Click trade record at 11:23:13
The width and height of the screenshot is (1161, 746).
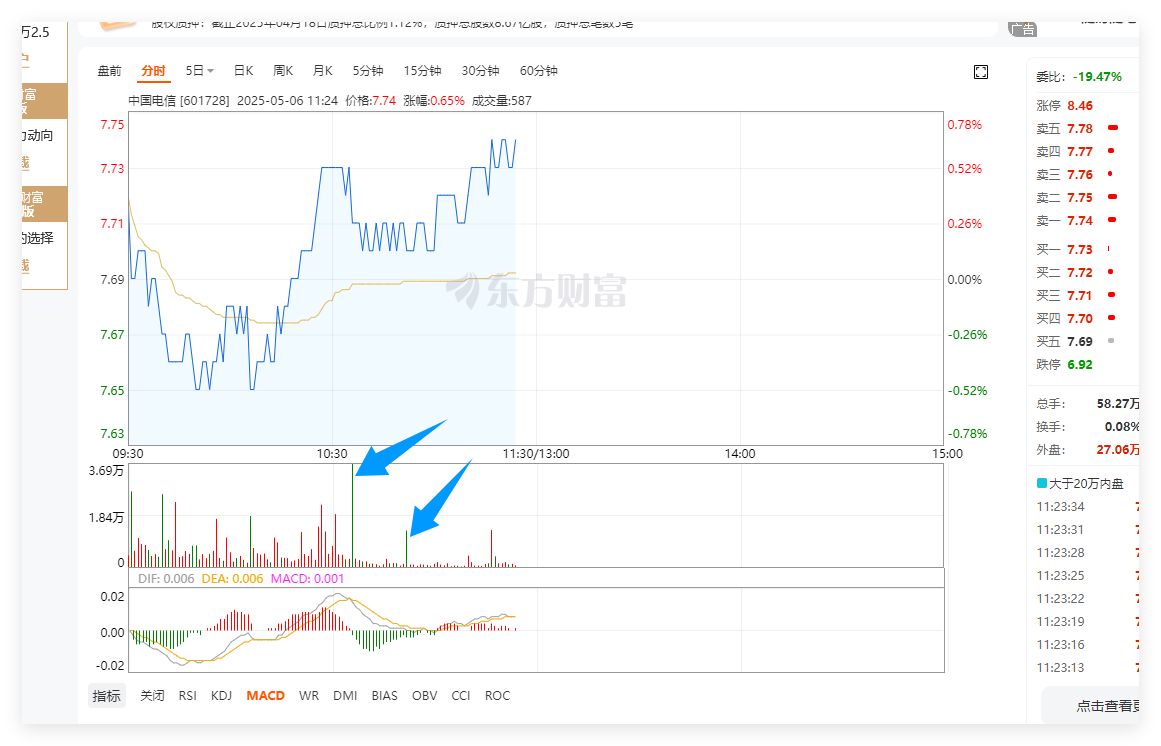1060,668
